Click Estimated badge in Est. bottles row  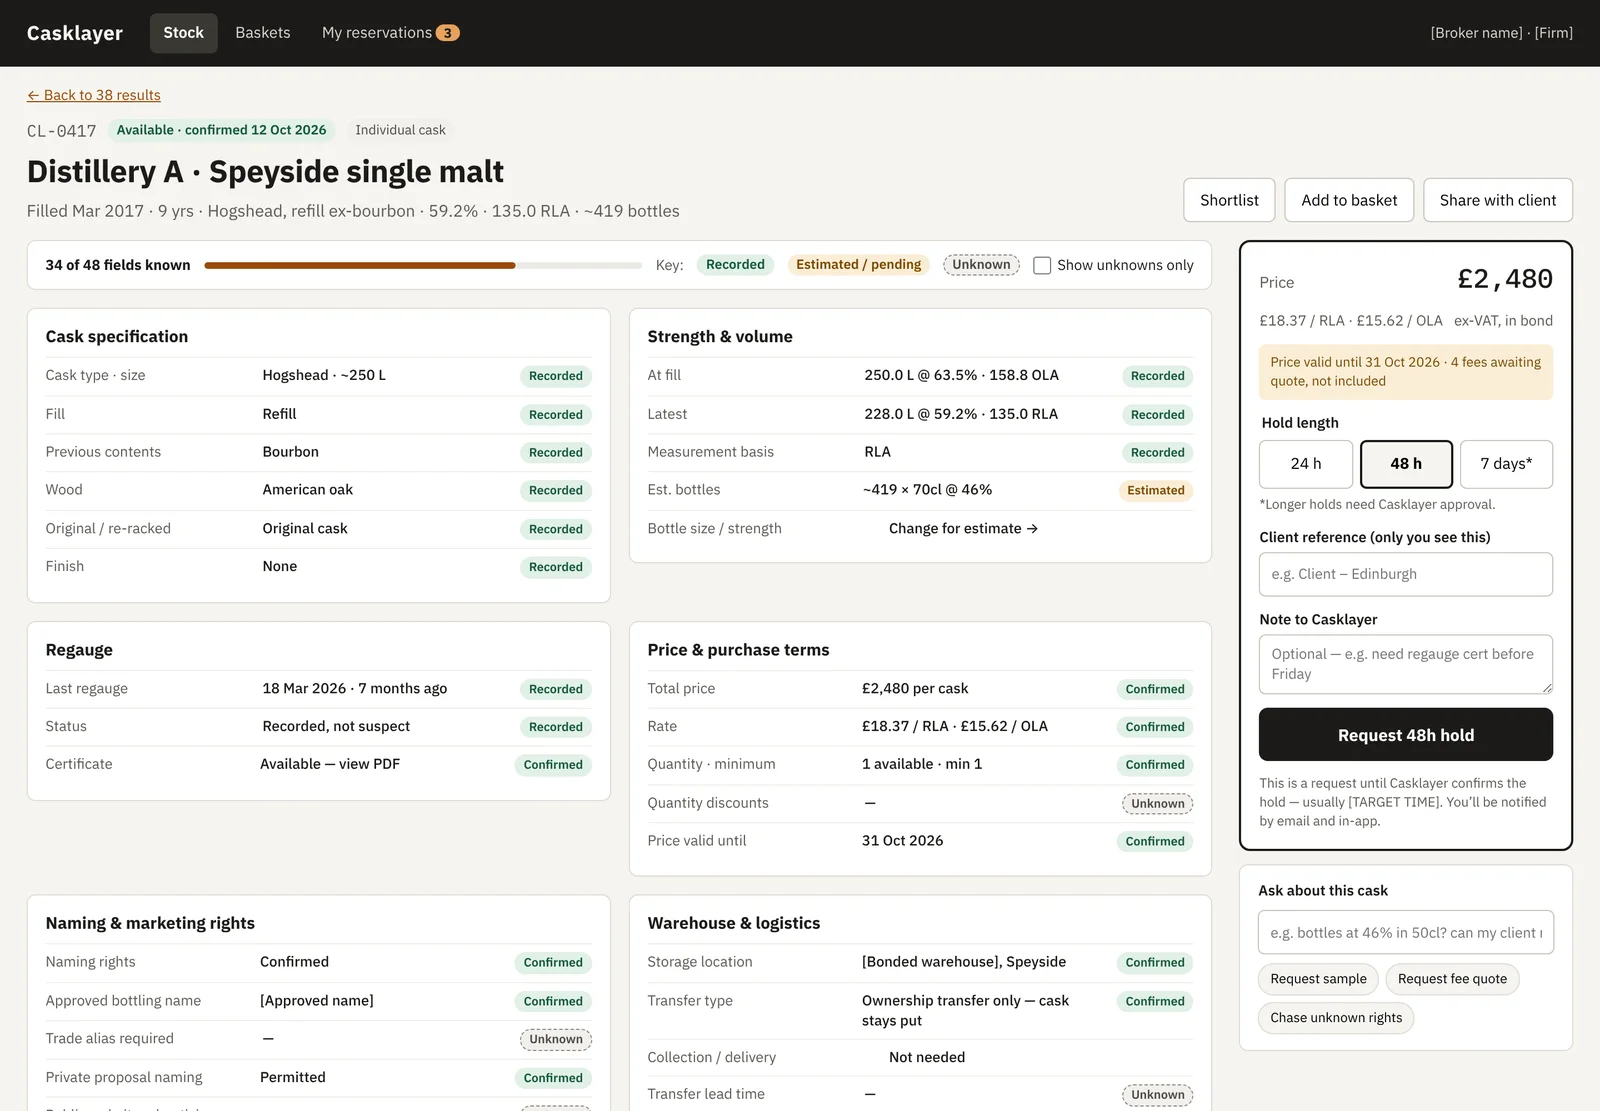tap(1156, 490)
